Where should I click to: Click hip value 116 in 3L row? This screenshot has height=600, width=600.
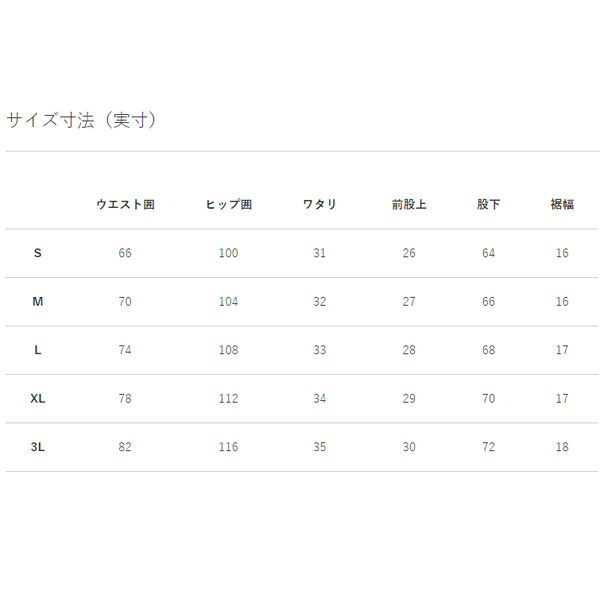point(228,447)
